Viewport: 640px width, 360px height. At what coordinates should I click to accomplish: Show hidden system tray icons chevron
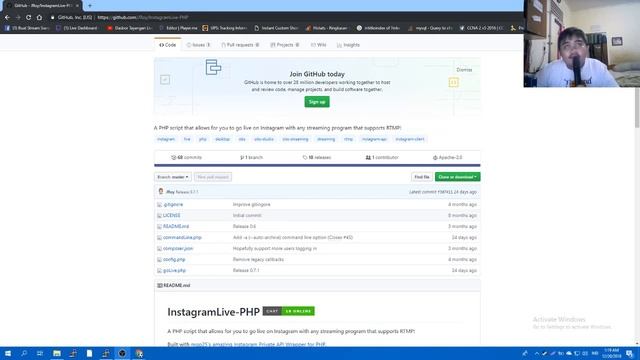pos(536,353)
